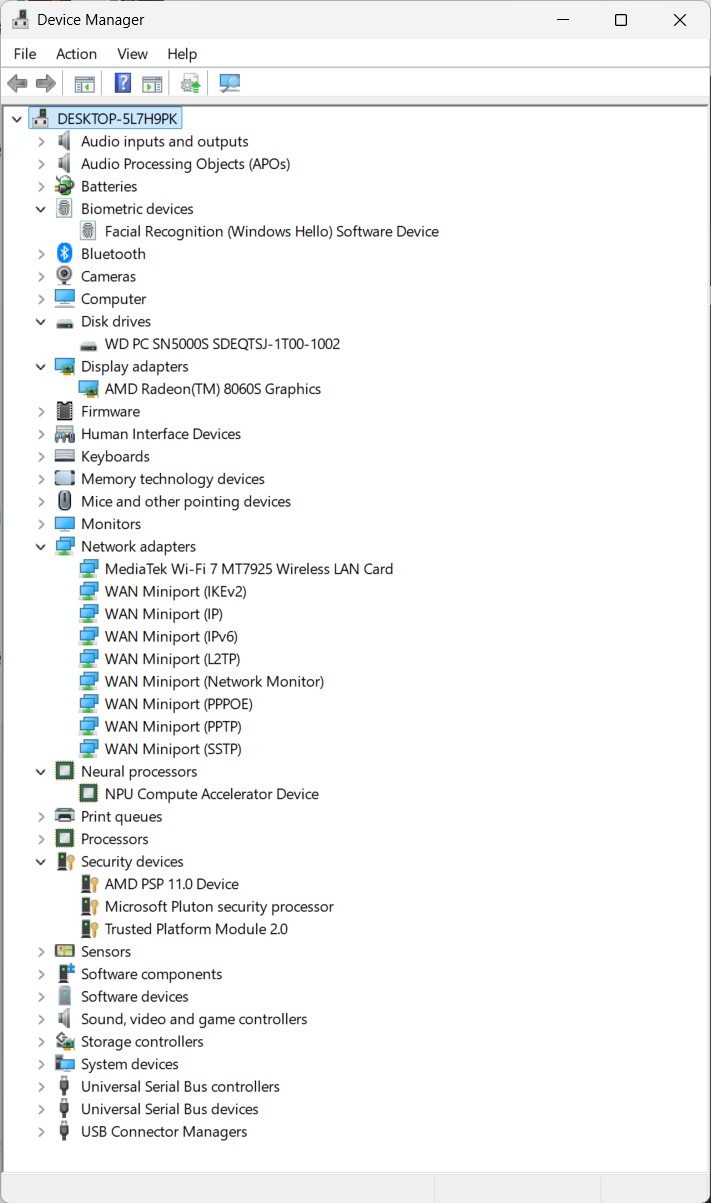Click Scan for hardware changes toolbar icon

(x=230, y=83)
